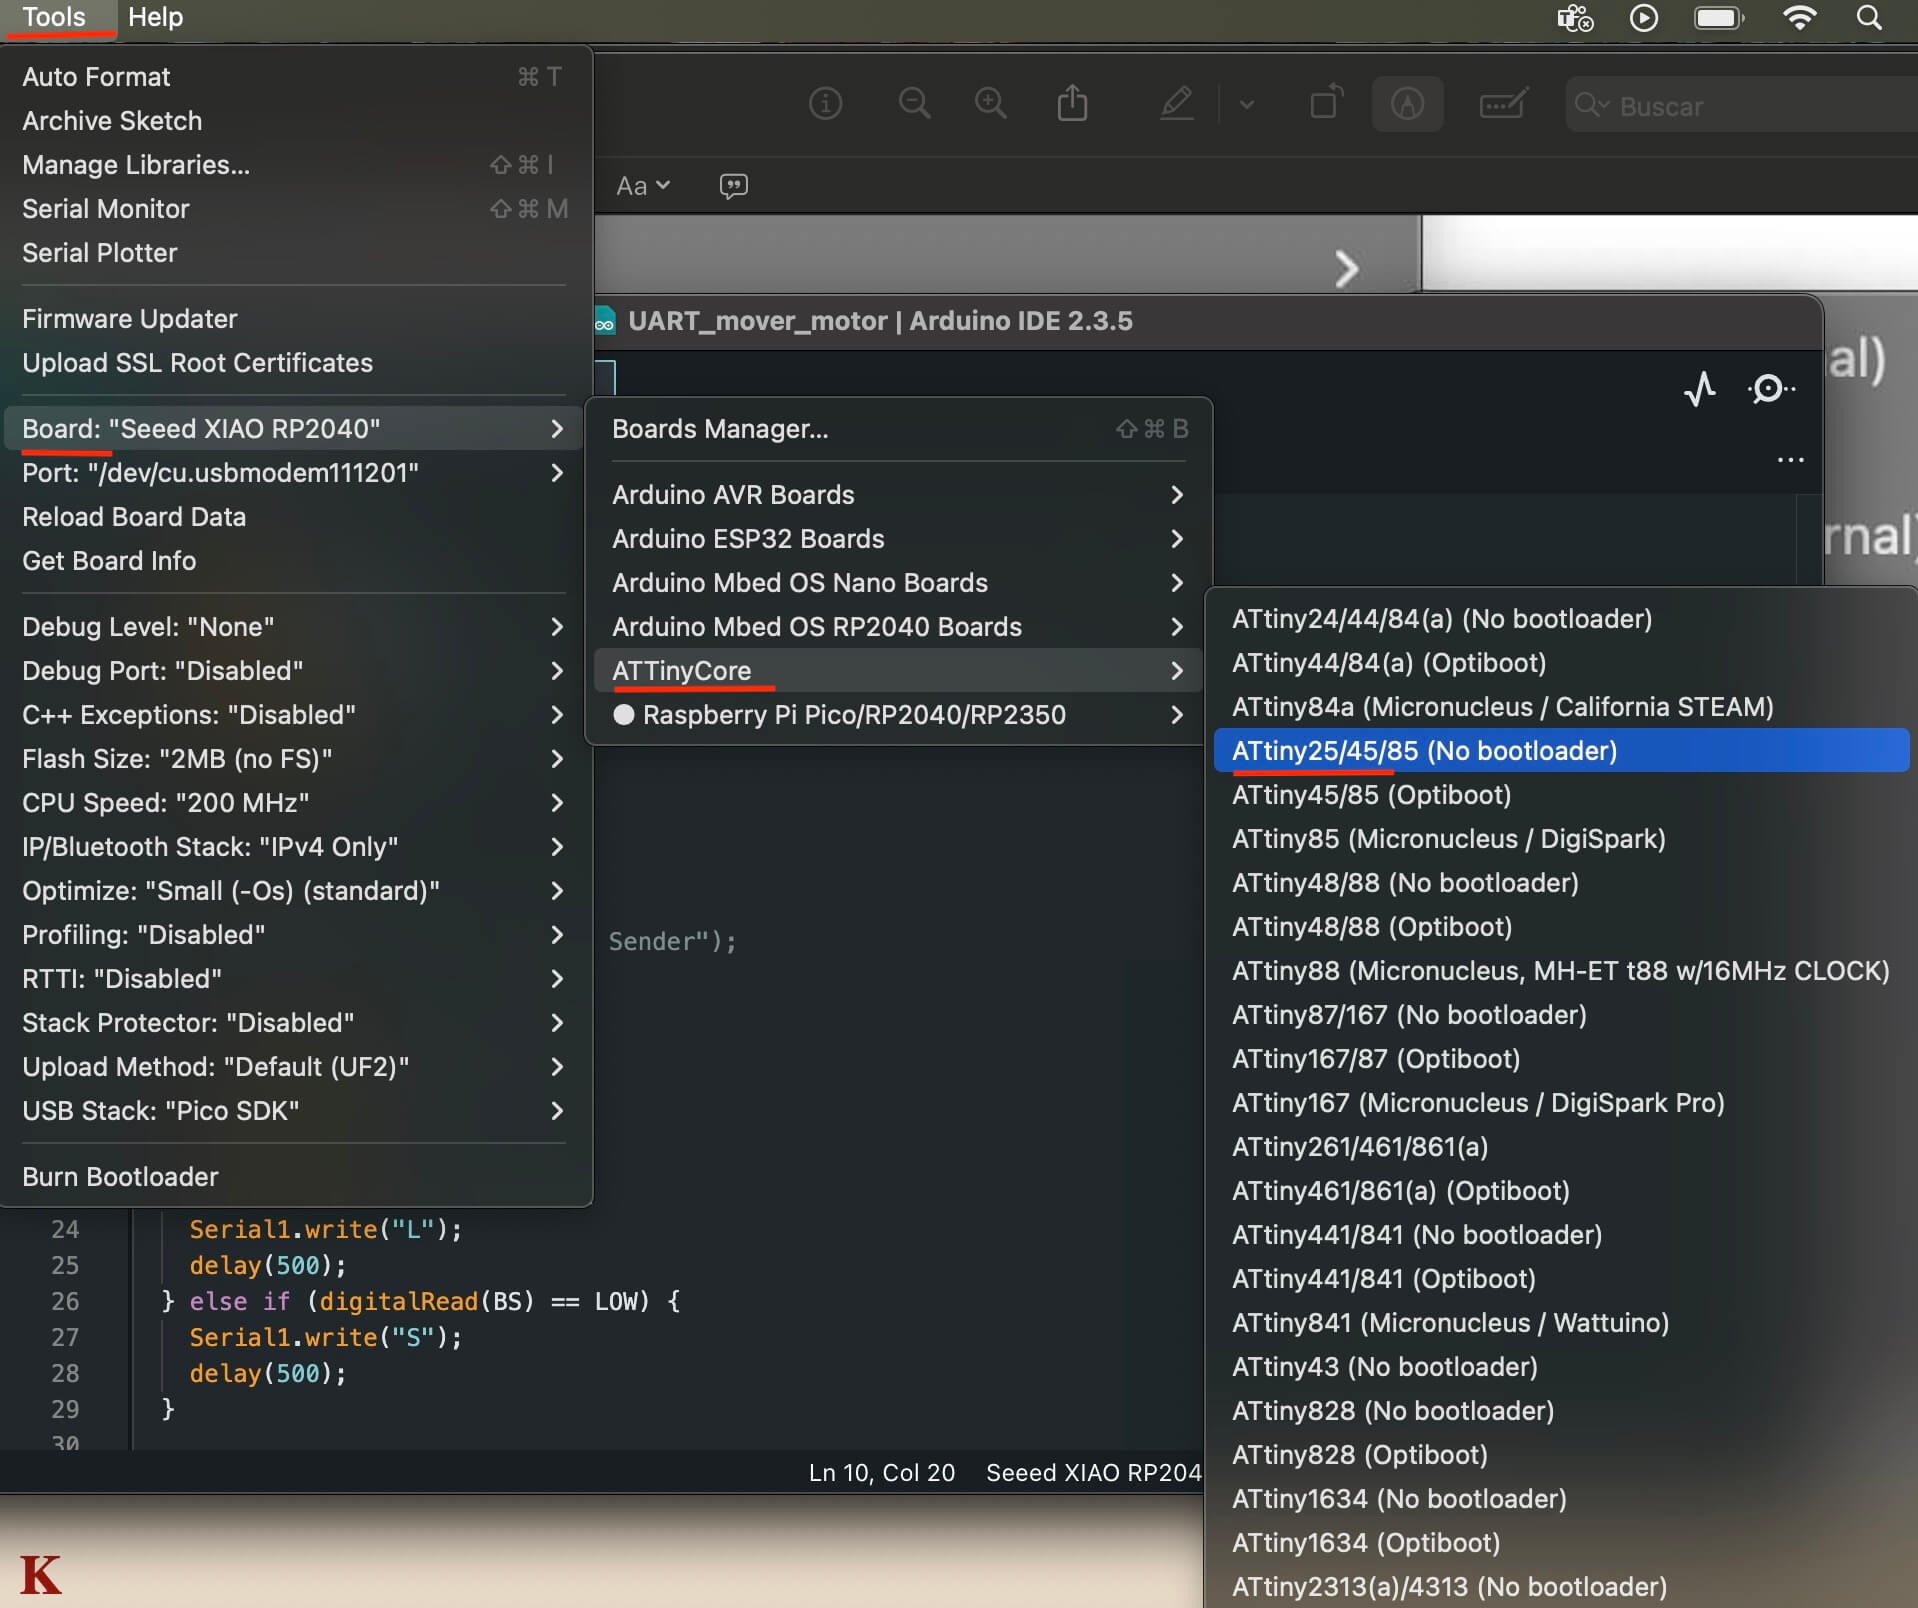1918x1608 pixels.
Task: Expand Raspberry Pi Pico/RP2040/RP2350 submenu
Action: (899, 715)
